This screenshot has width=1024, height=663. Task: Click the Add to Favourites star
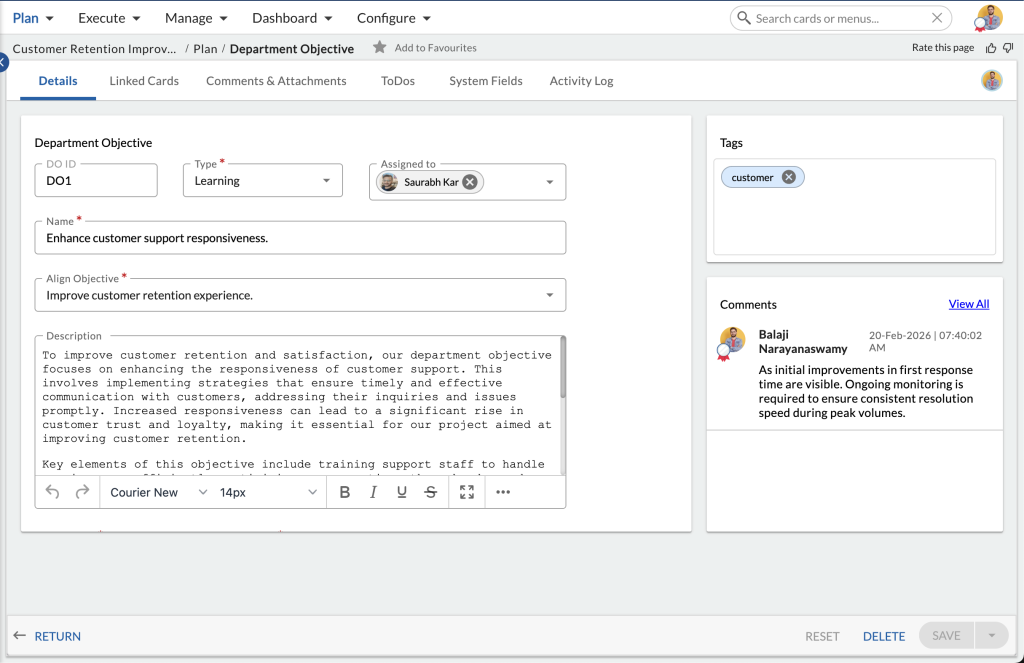(379, 47)
